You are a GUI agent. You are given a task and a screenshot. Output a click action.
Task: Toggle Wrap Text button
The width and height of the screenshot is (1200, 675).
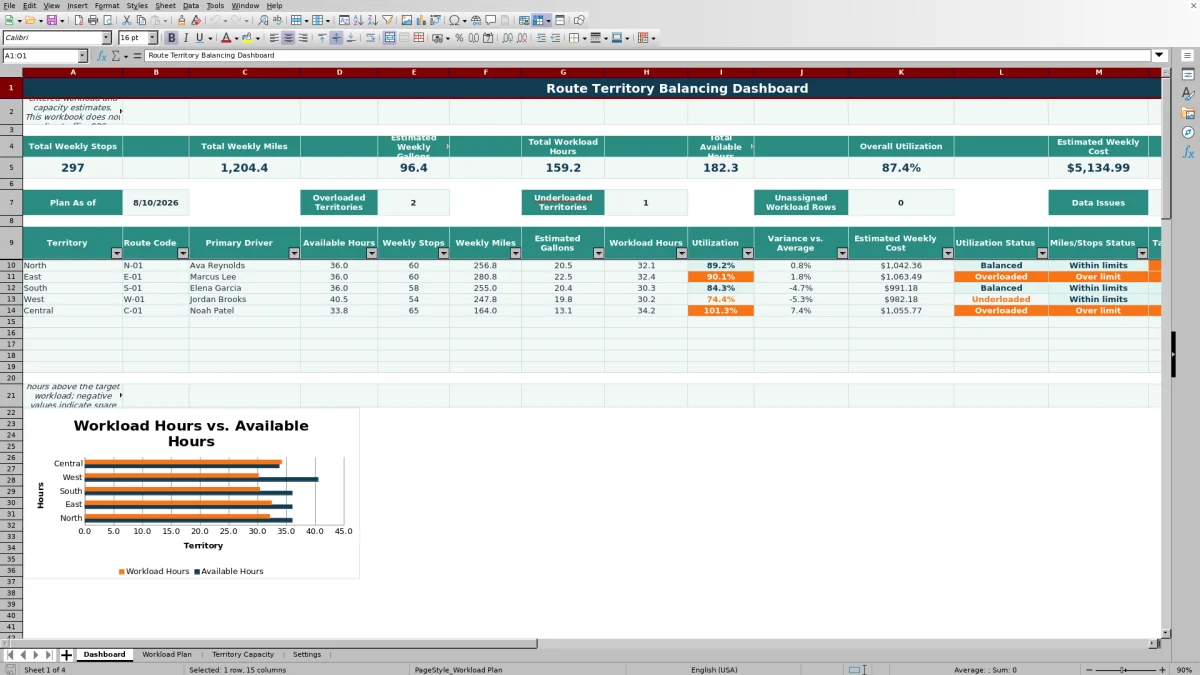coord(370,38)
